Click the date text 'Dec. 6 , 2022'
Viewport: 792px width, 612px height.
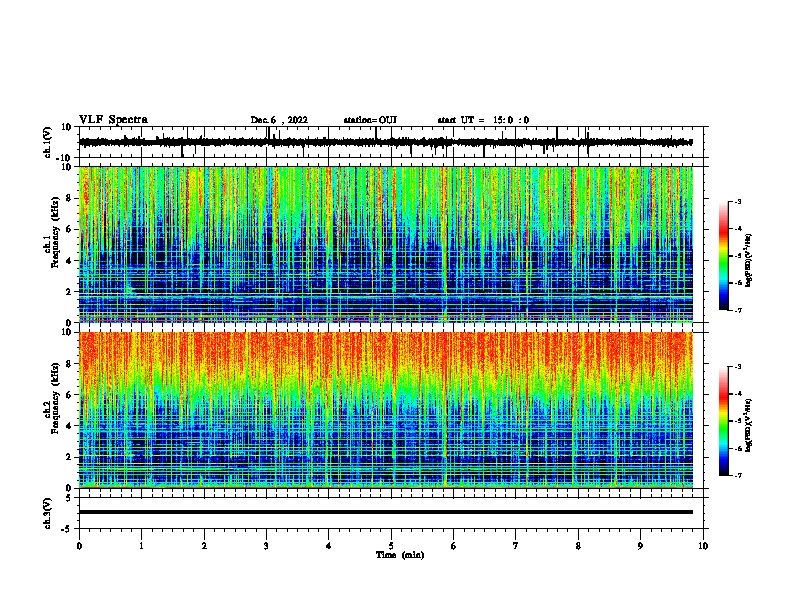(279, 120)
